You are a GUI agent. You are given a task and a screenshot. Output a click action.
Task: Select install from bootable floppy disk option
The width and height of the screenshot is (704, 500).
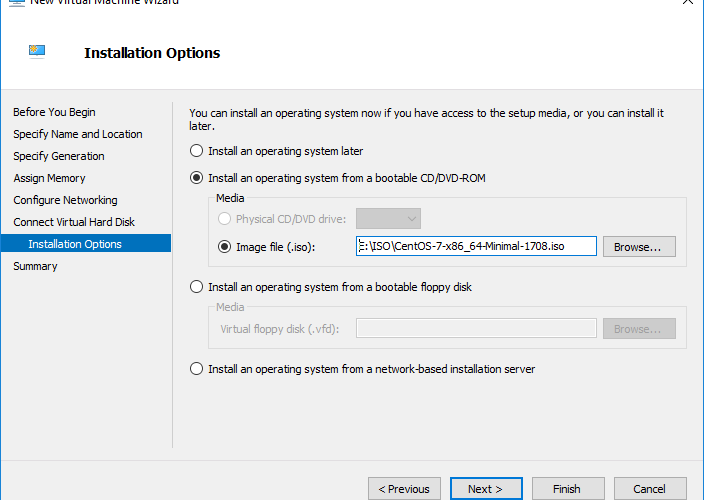(x=197, y=287)
